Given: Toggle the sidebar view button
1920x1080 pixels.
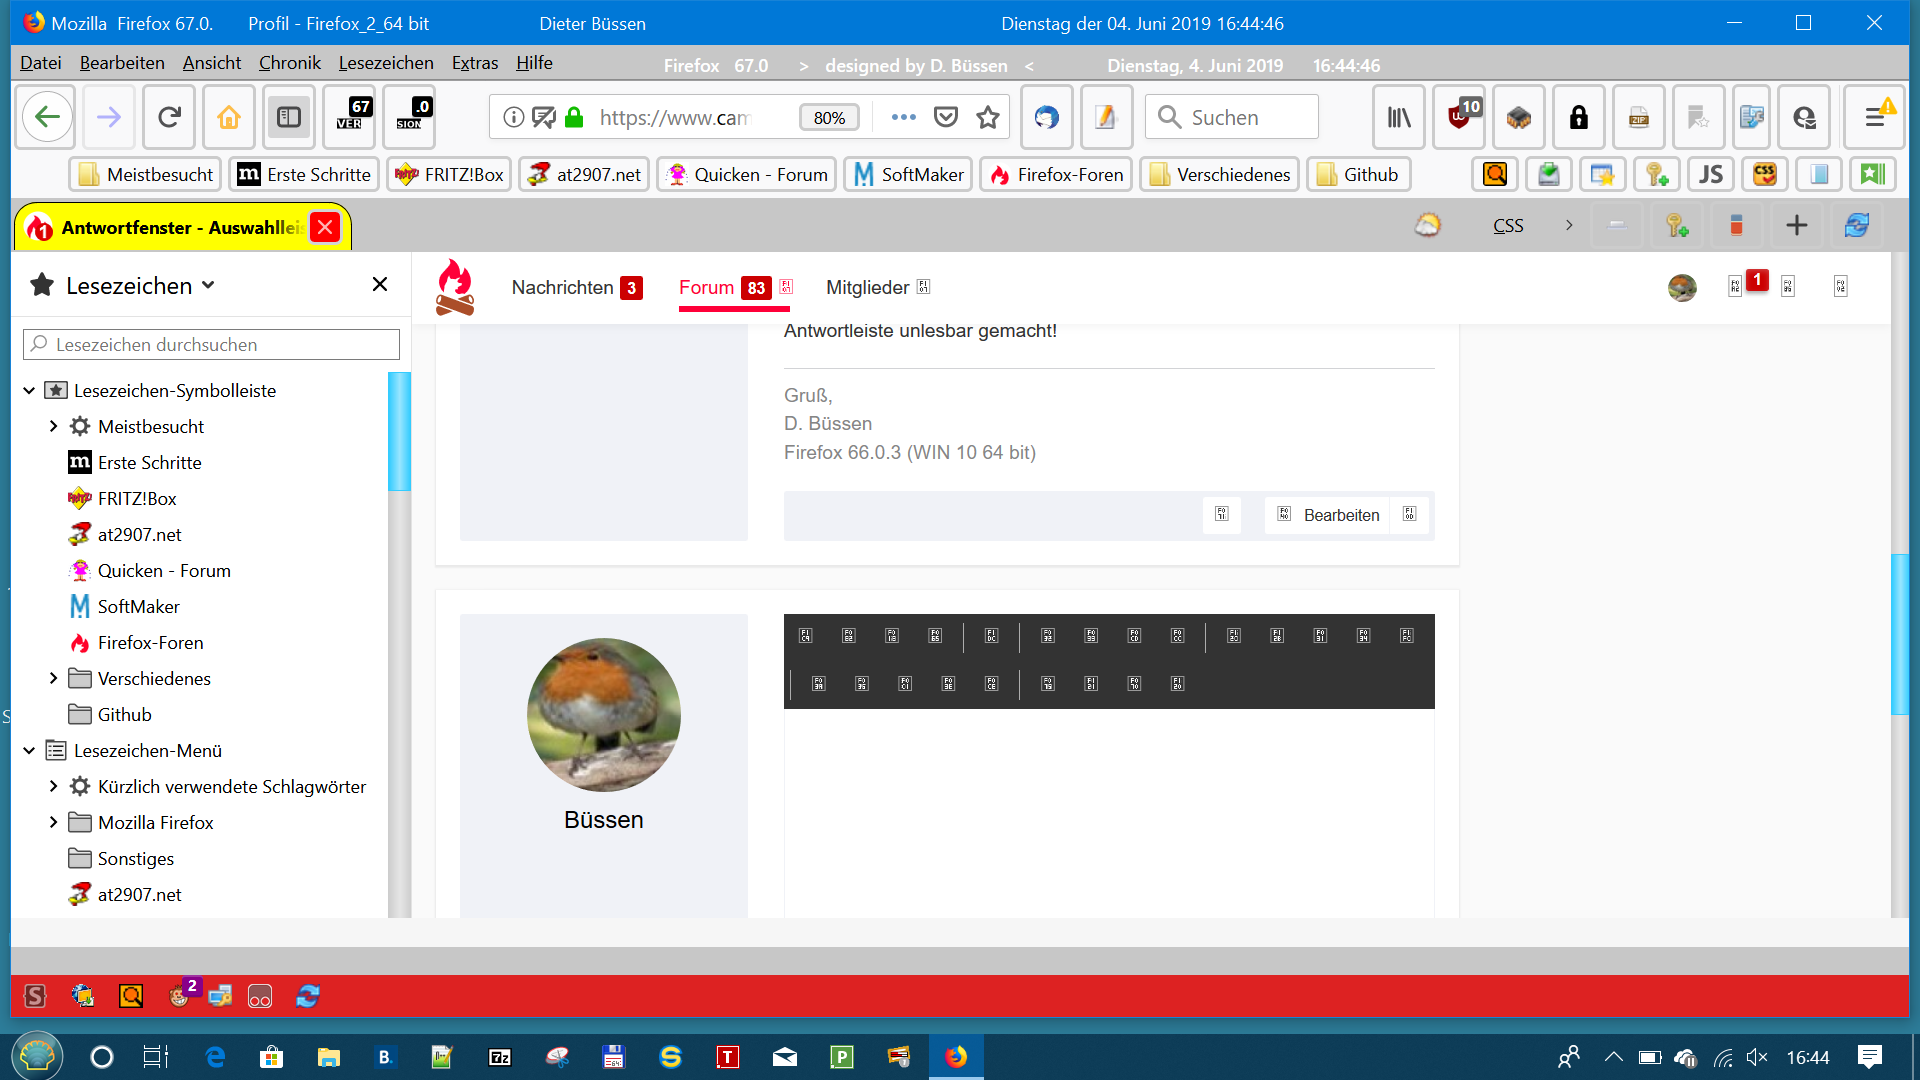Looking at the screenshot, I should click(x=289, y=117).
